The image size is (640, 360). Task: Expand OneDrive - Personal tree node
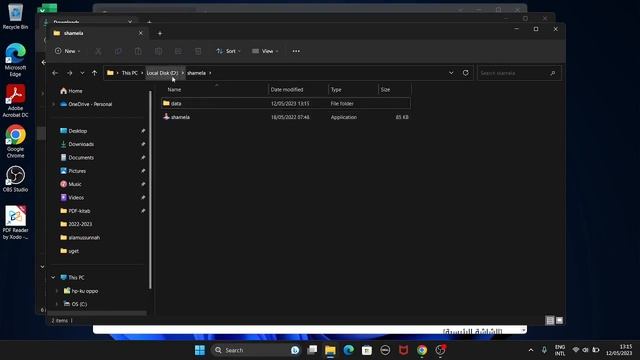(53, 104)
